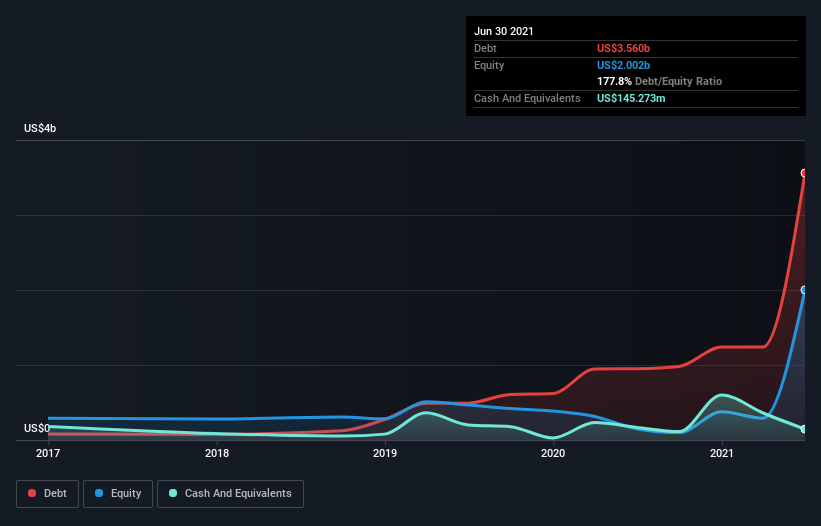The height and width of the screenshot is (526, 821).
Task: Toggle the Cash And Equivalents legend button
Action: click(230, 494)
